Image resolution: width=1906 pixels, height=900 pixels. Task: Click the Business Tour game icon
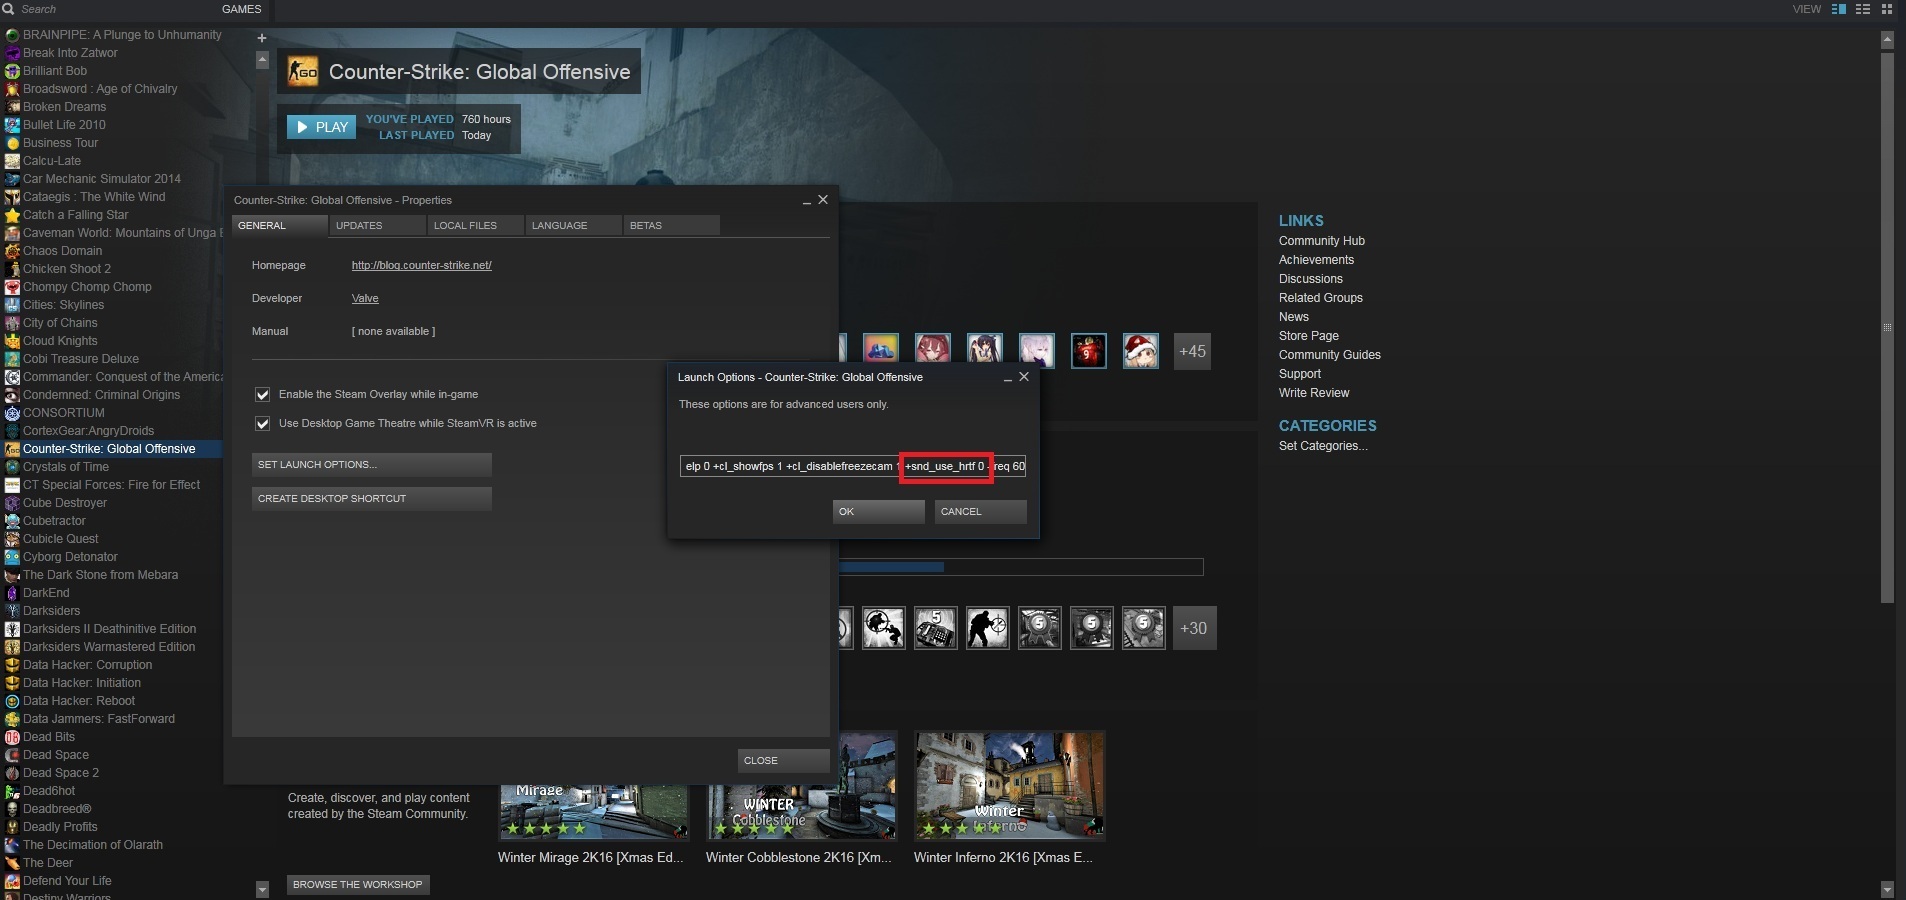tap(12, 143)
